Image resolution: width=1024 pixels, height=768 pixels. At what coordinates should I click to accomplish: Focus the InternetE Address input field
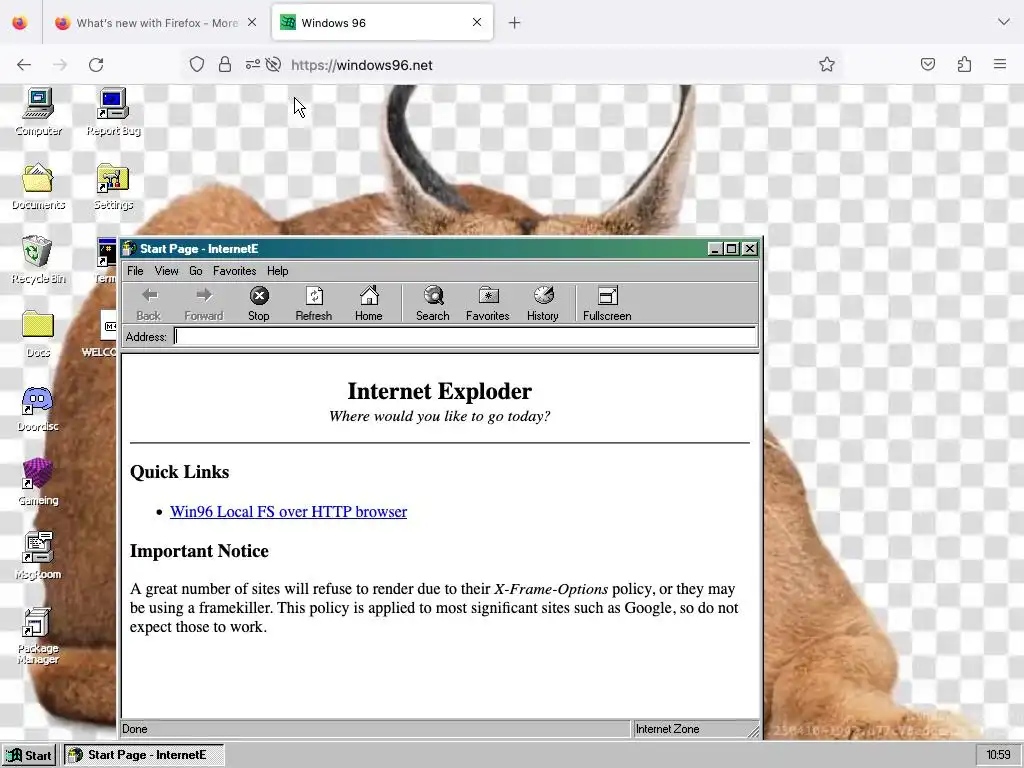click(465, 336)
